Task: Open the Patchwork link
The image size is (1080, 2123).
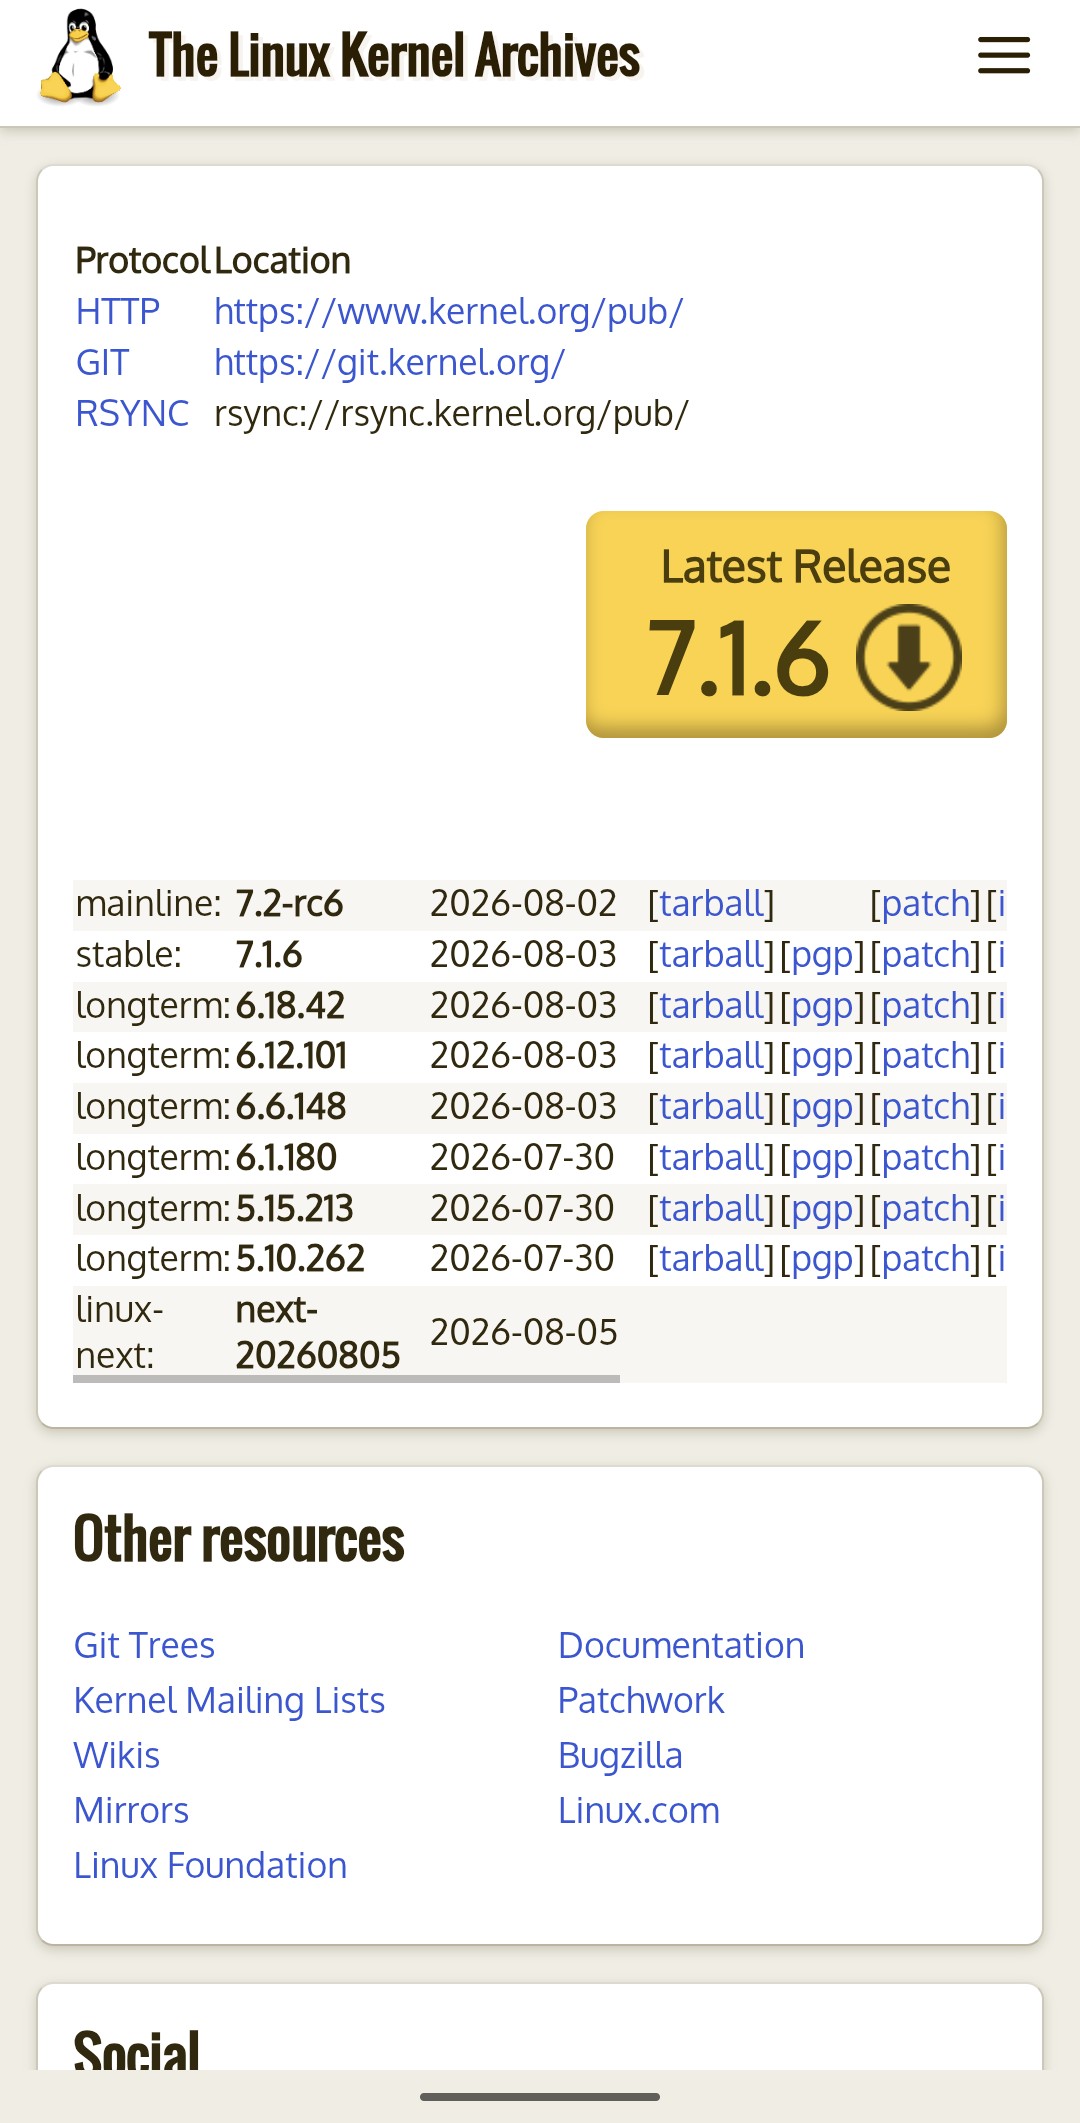Action: 641,1701
